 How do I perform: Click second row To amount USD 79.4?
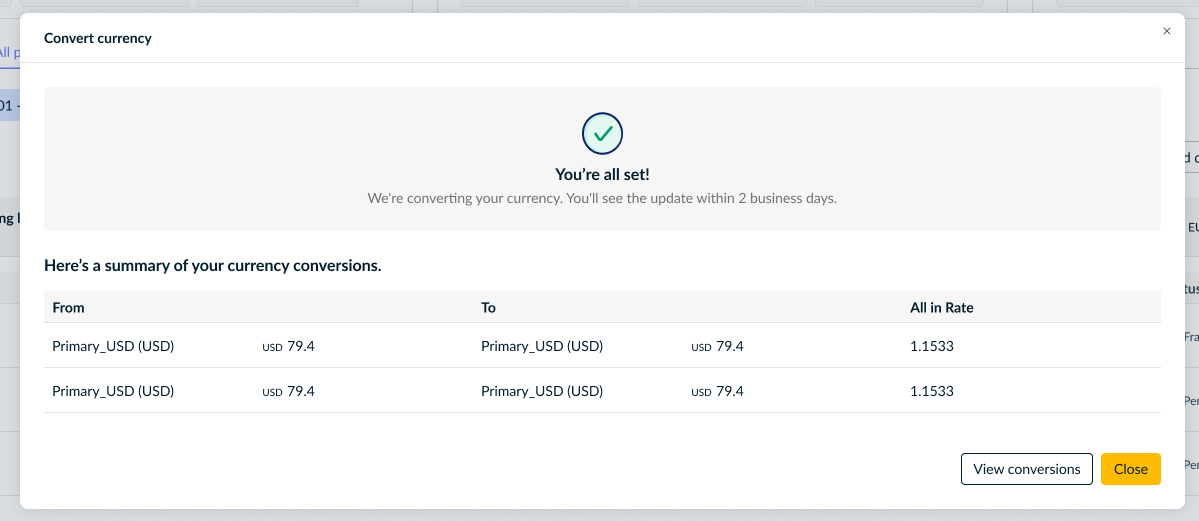(x=717, y=391)
